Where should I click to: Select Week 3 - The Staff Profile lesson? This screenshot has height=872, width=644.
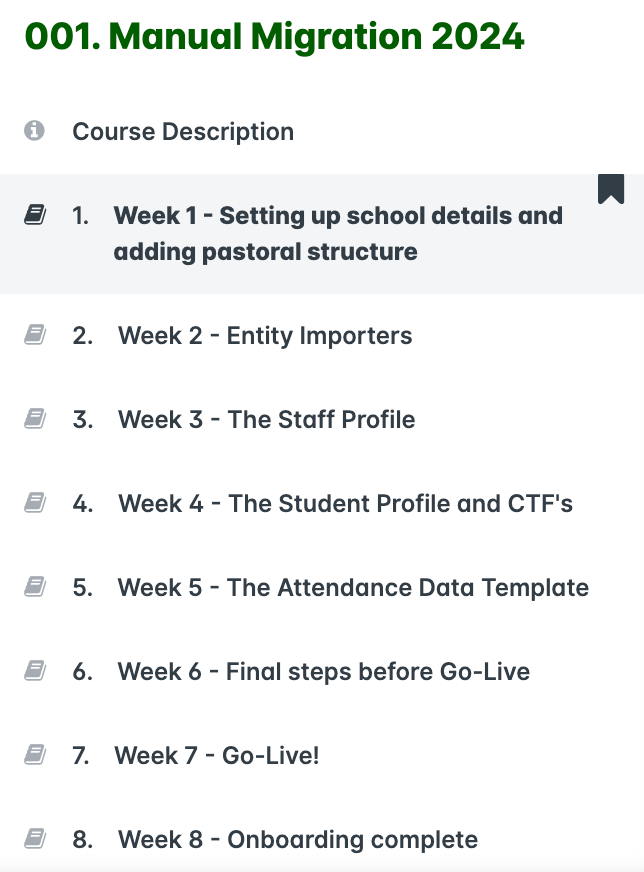point(266,419)
